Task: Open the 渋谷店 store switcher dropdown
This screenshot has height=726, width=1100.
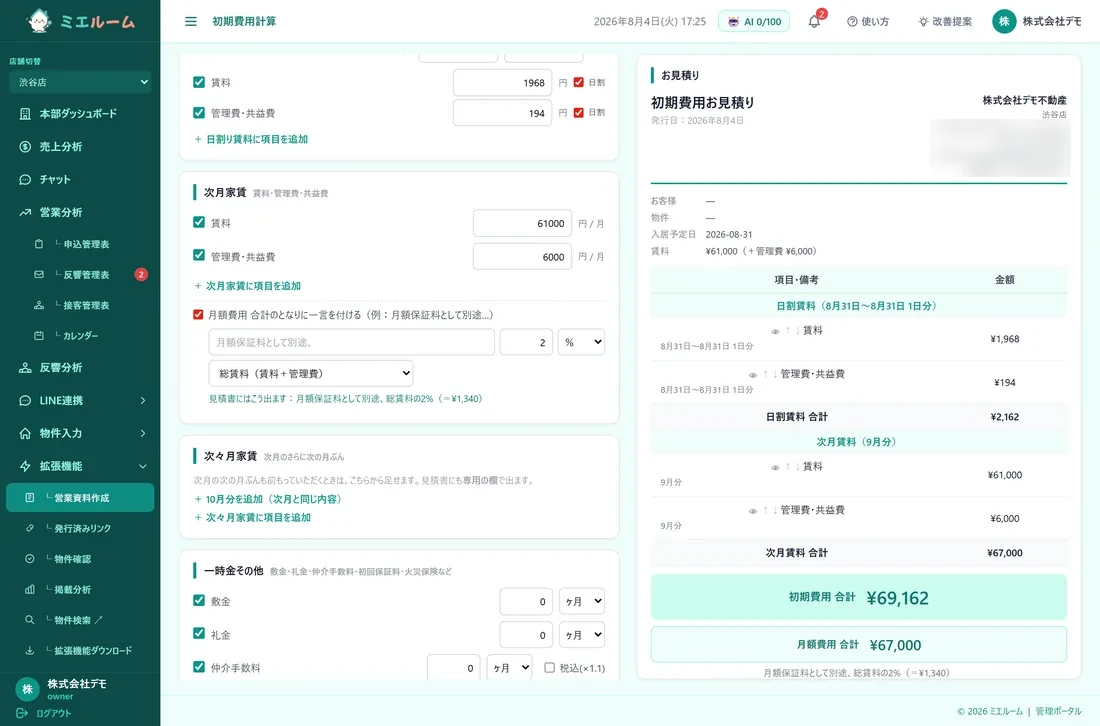Action: 81,82
